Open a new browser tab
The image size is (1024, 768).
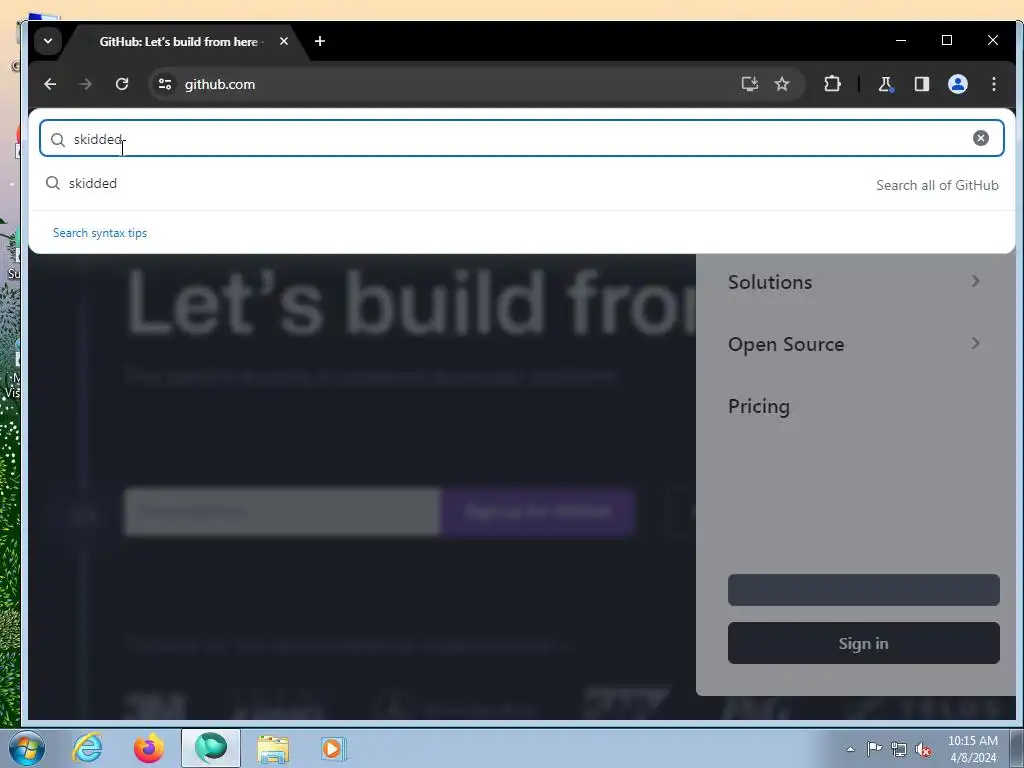(x=320, y=41)
